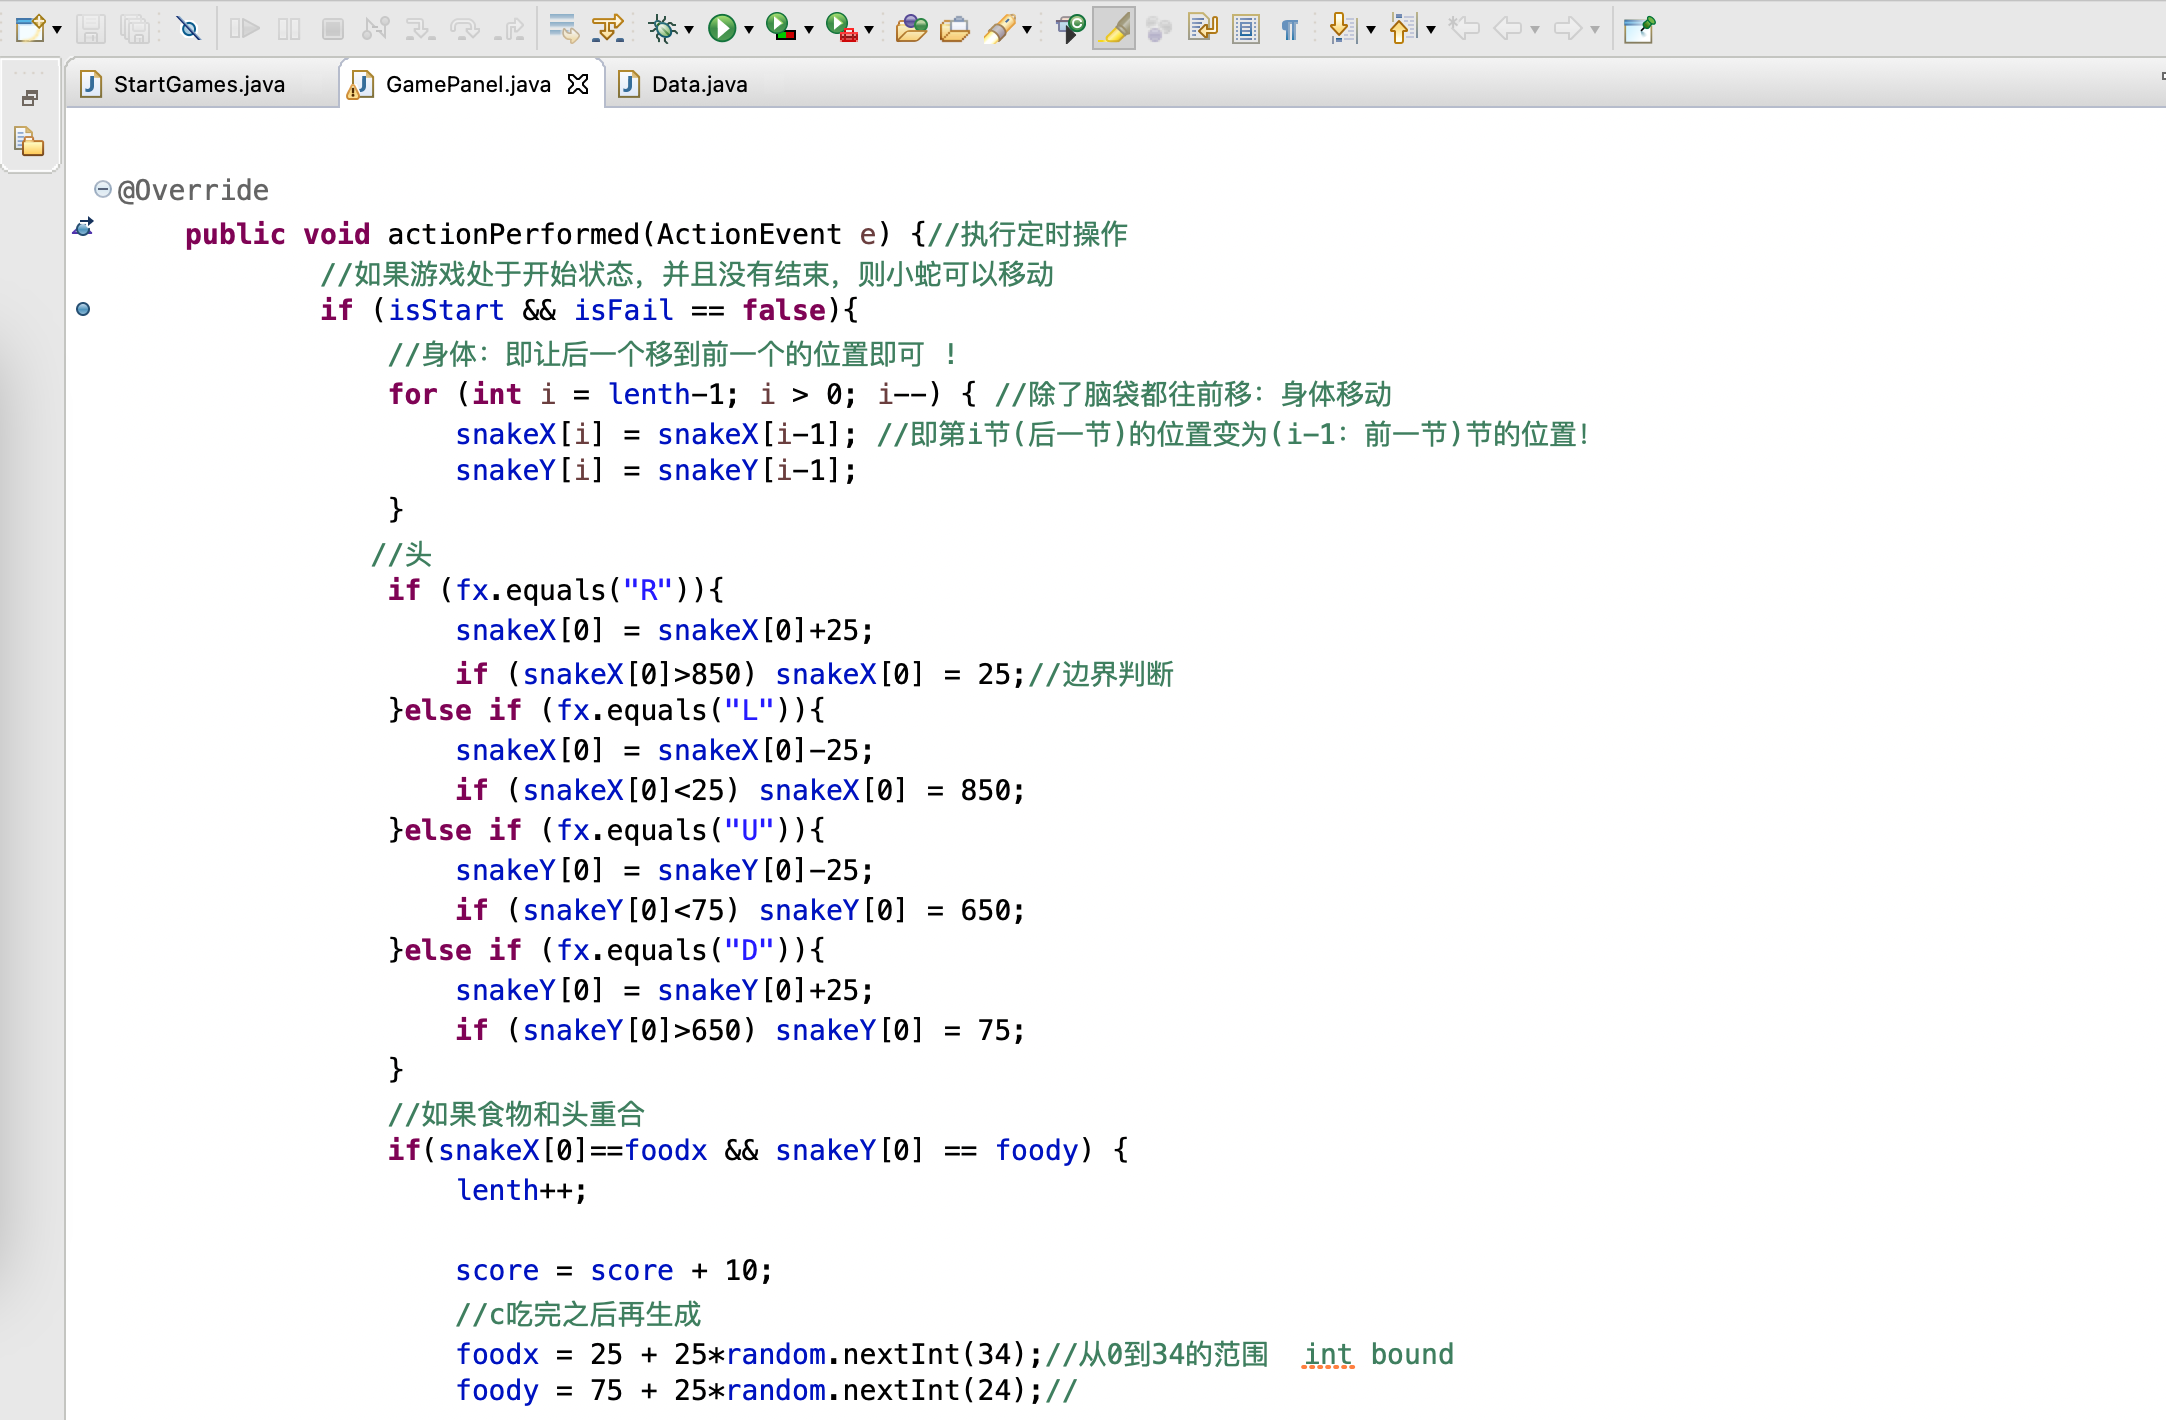Click the New file wizard icon
This screenshot has height=1420, width=2166.
pos(31,28)
